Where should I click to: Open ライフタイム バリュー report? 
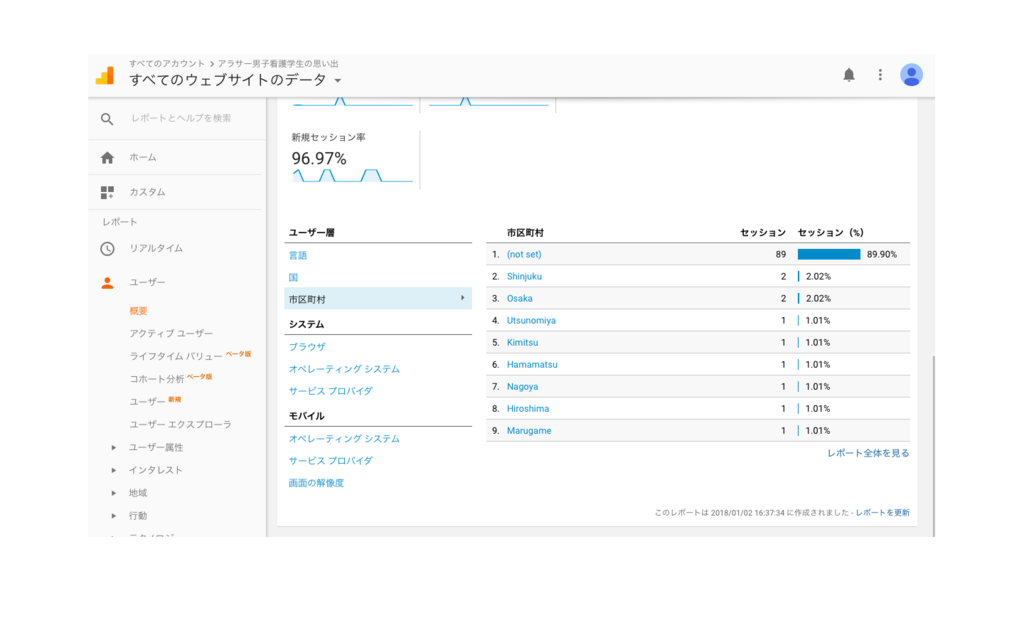pyautogui.click(x=176, y=356)
